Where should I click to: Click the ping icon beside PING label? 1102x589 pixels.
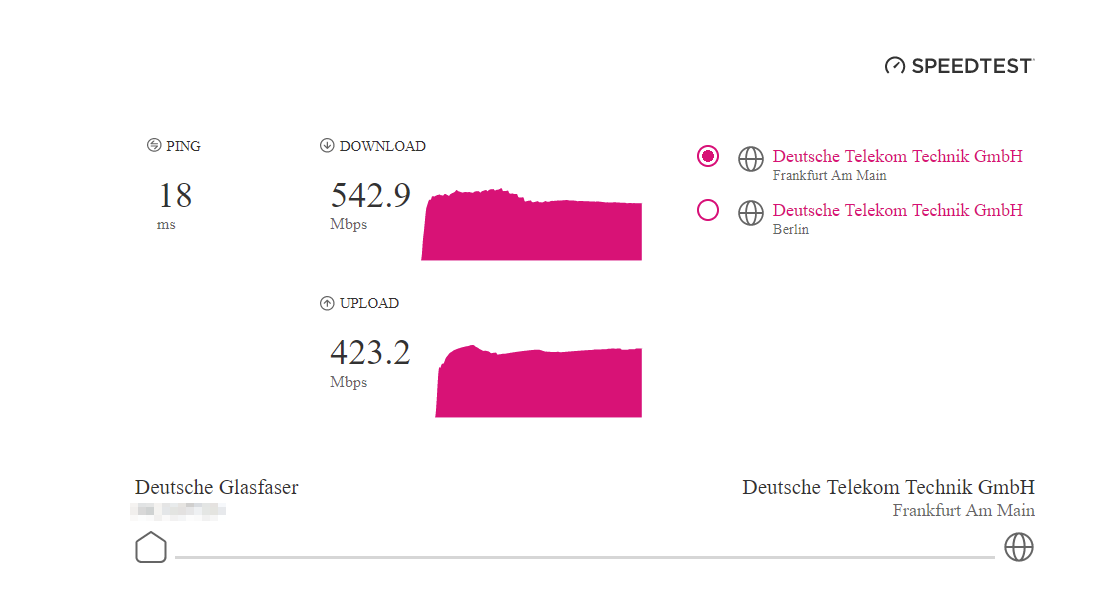tap(154, 145)
